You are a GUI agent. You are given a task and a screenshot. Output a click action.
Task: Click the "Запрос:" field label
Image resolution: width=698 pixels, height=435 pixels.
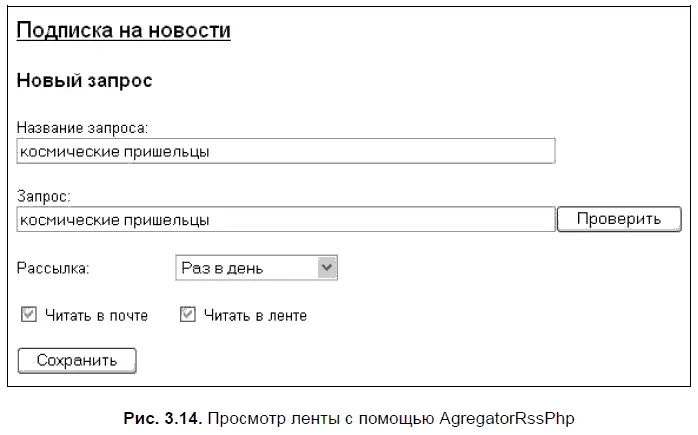click(44, 197)
